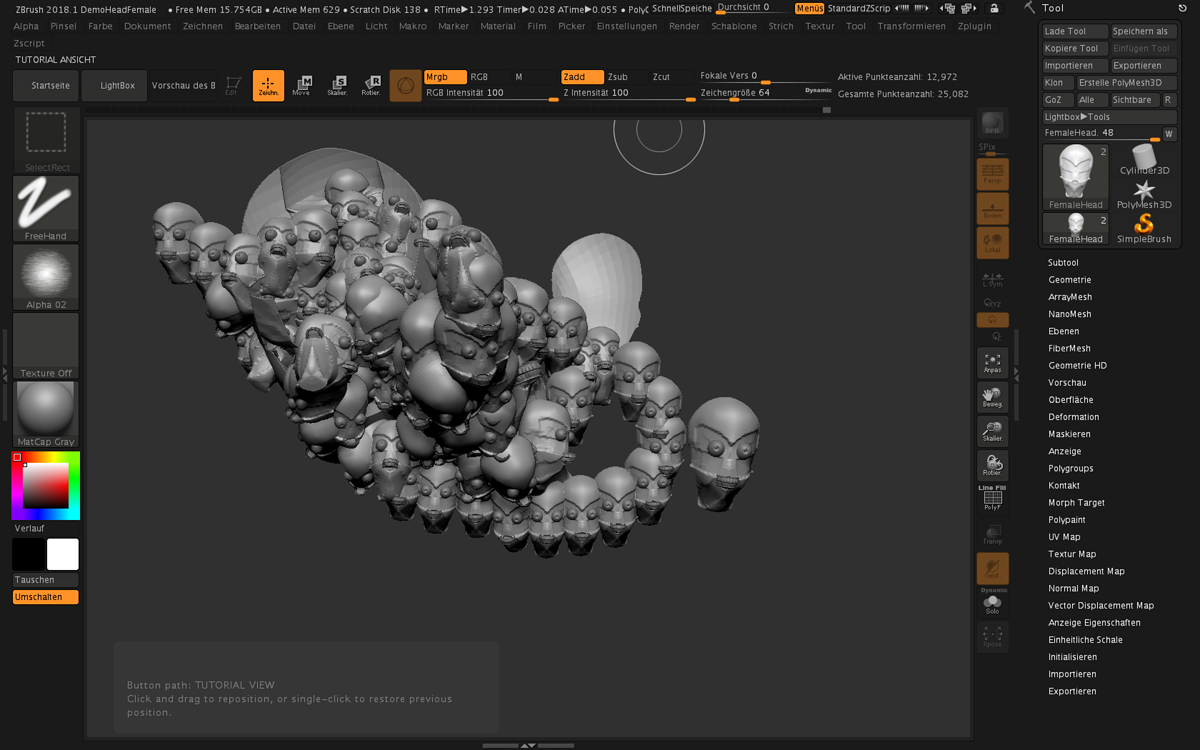Open the Zplugin menu
Screen dimensions: 1200x750
974,26
